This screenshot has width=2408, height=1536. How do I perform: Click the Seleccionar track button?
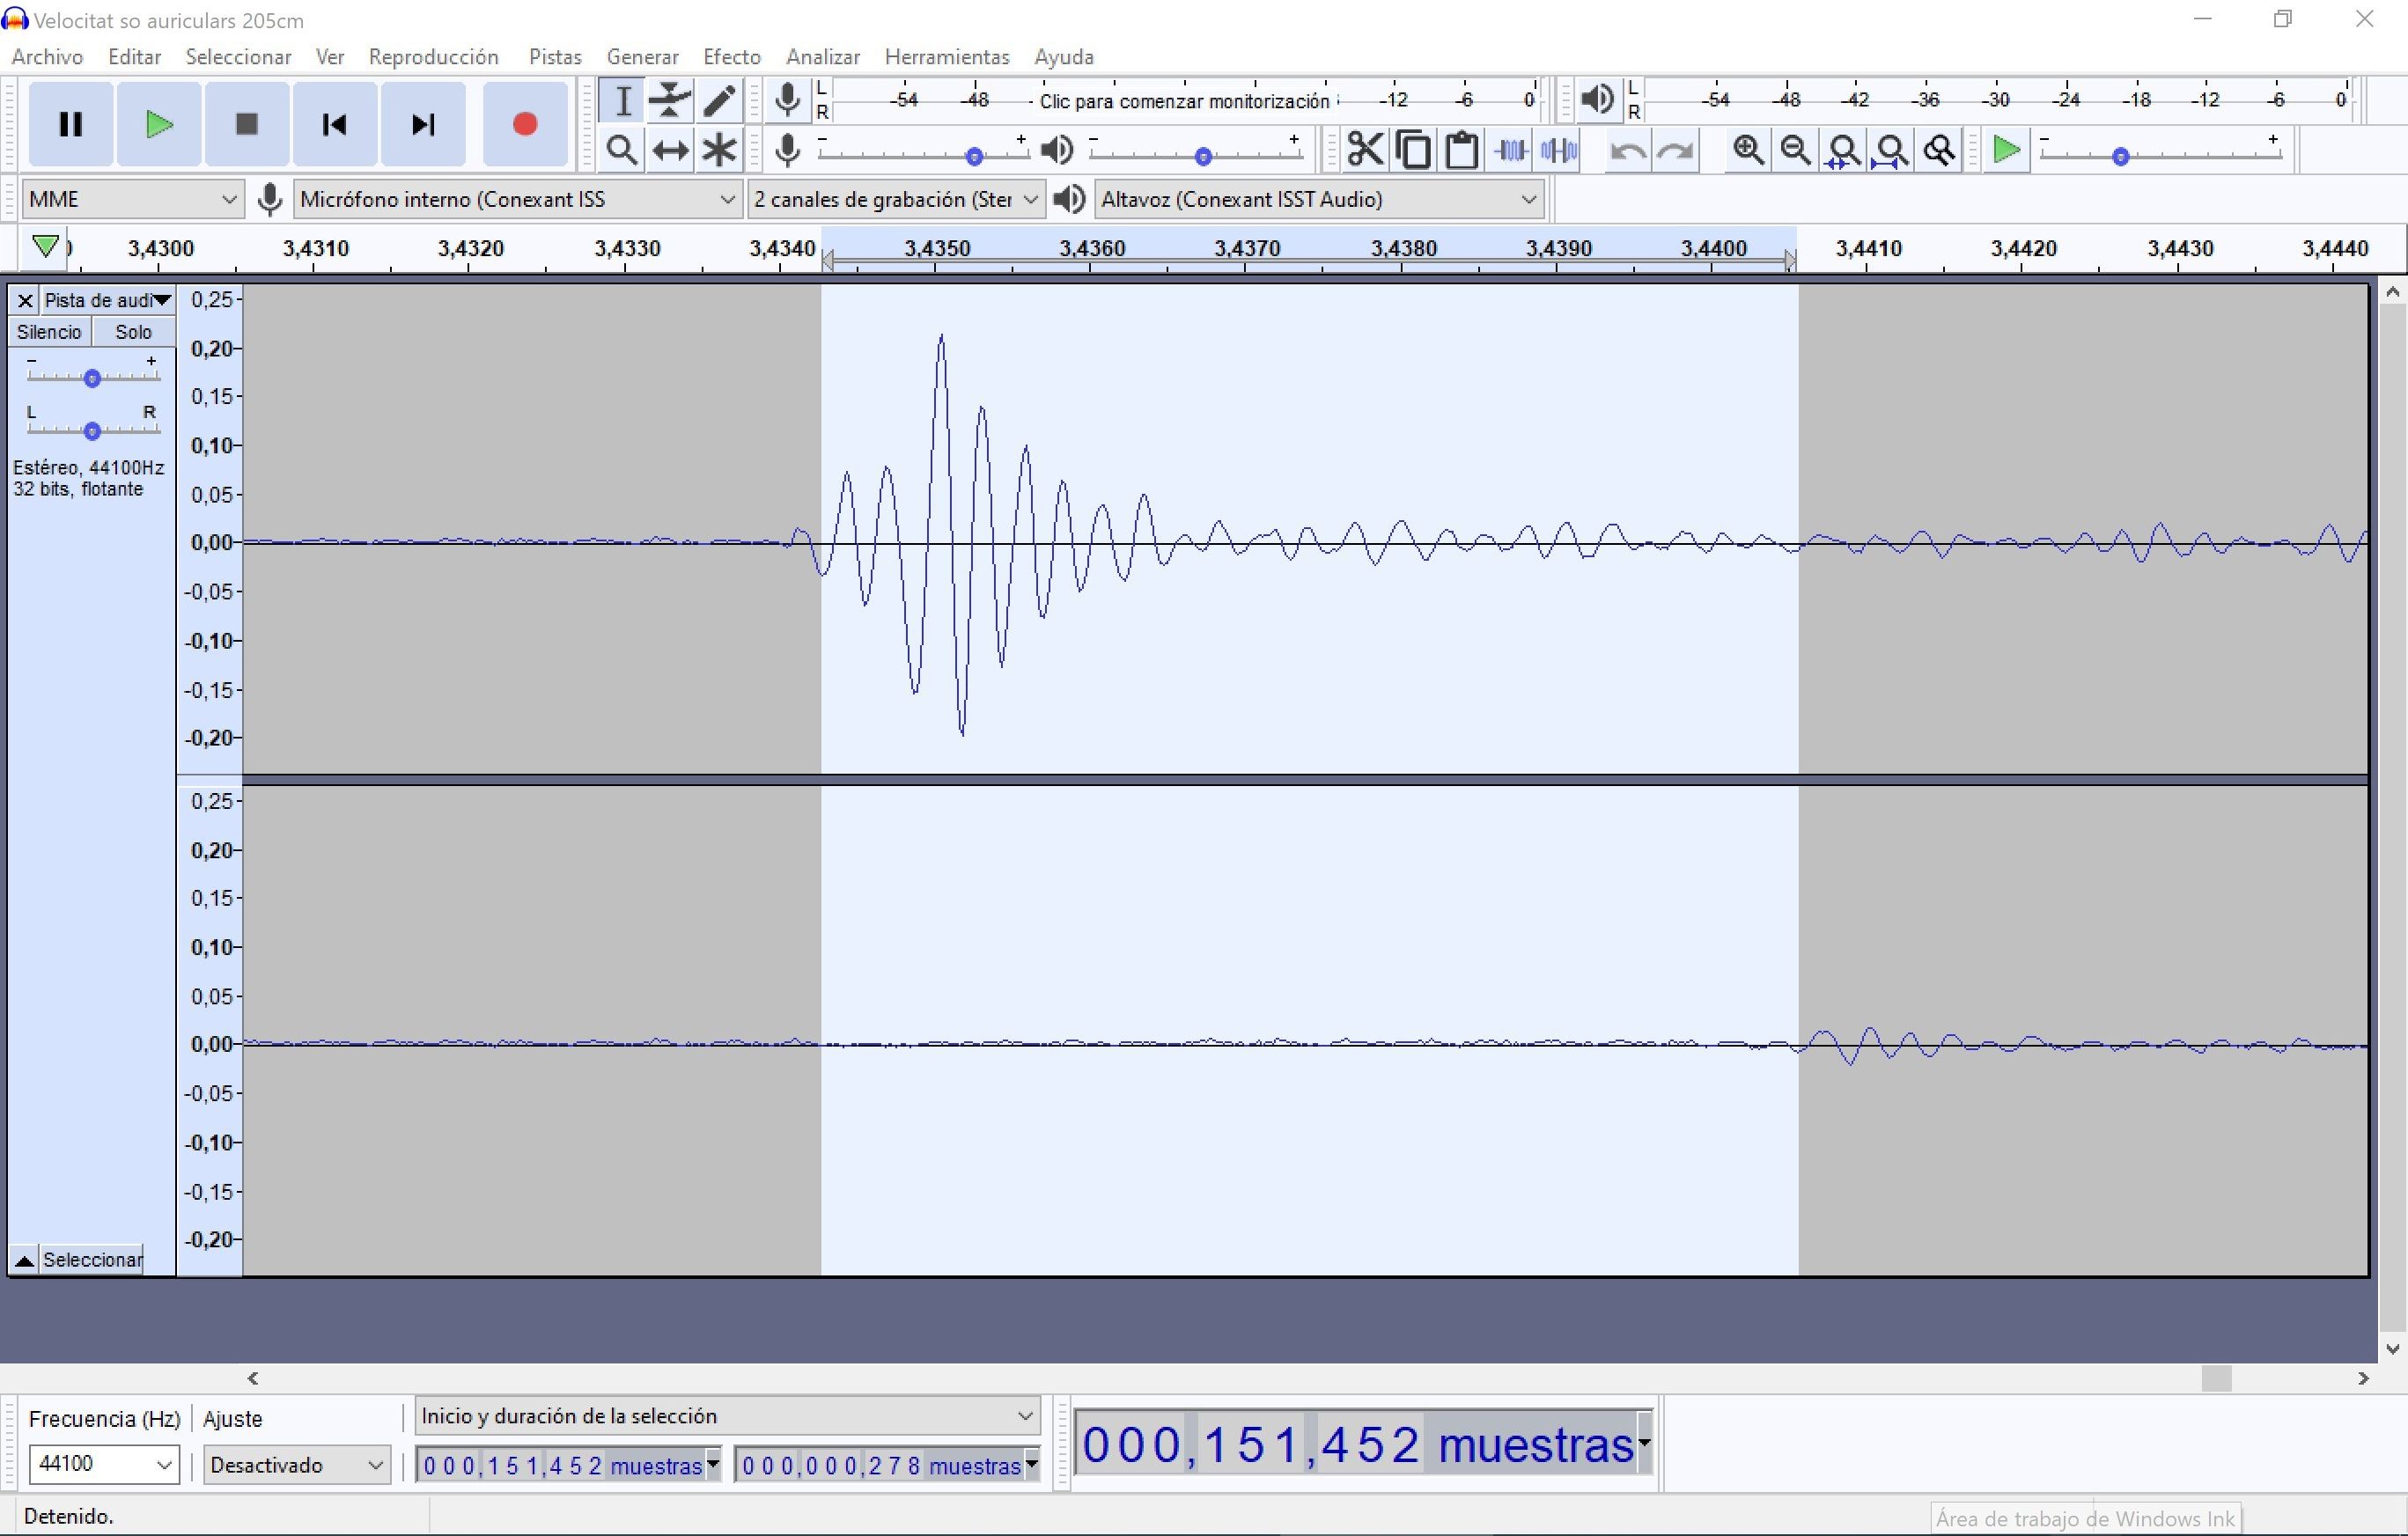click(x=92, y=1260)
